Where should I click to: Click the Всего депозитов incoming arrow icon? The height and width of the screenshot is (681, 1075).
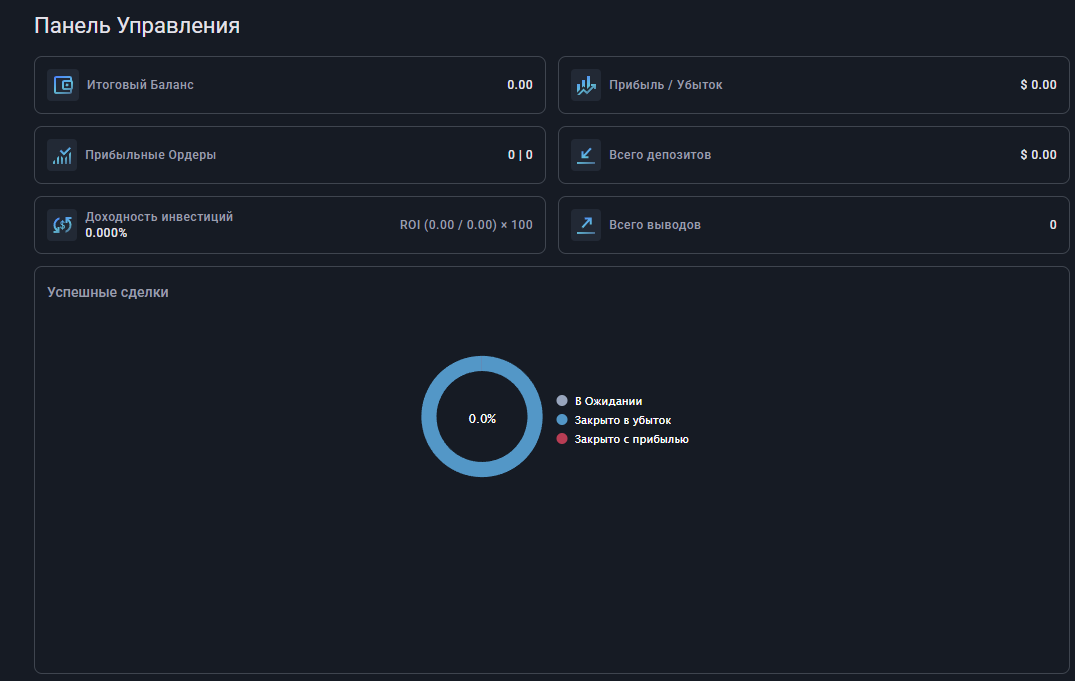pyautogui.click(x=586, y=155)
